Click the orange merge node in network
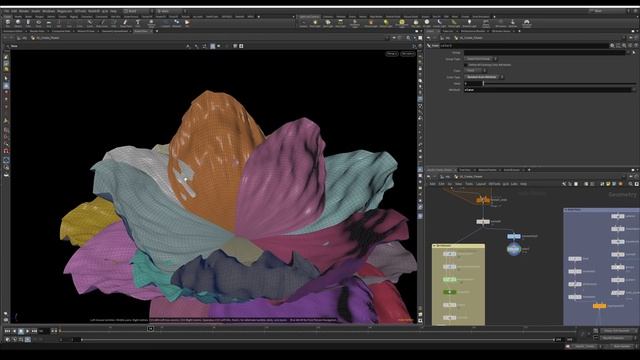The width and height of the screenshot is (640, 360). (483, 200)
